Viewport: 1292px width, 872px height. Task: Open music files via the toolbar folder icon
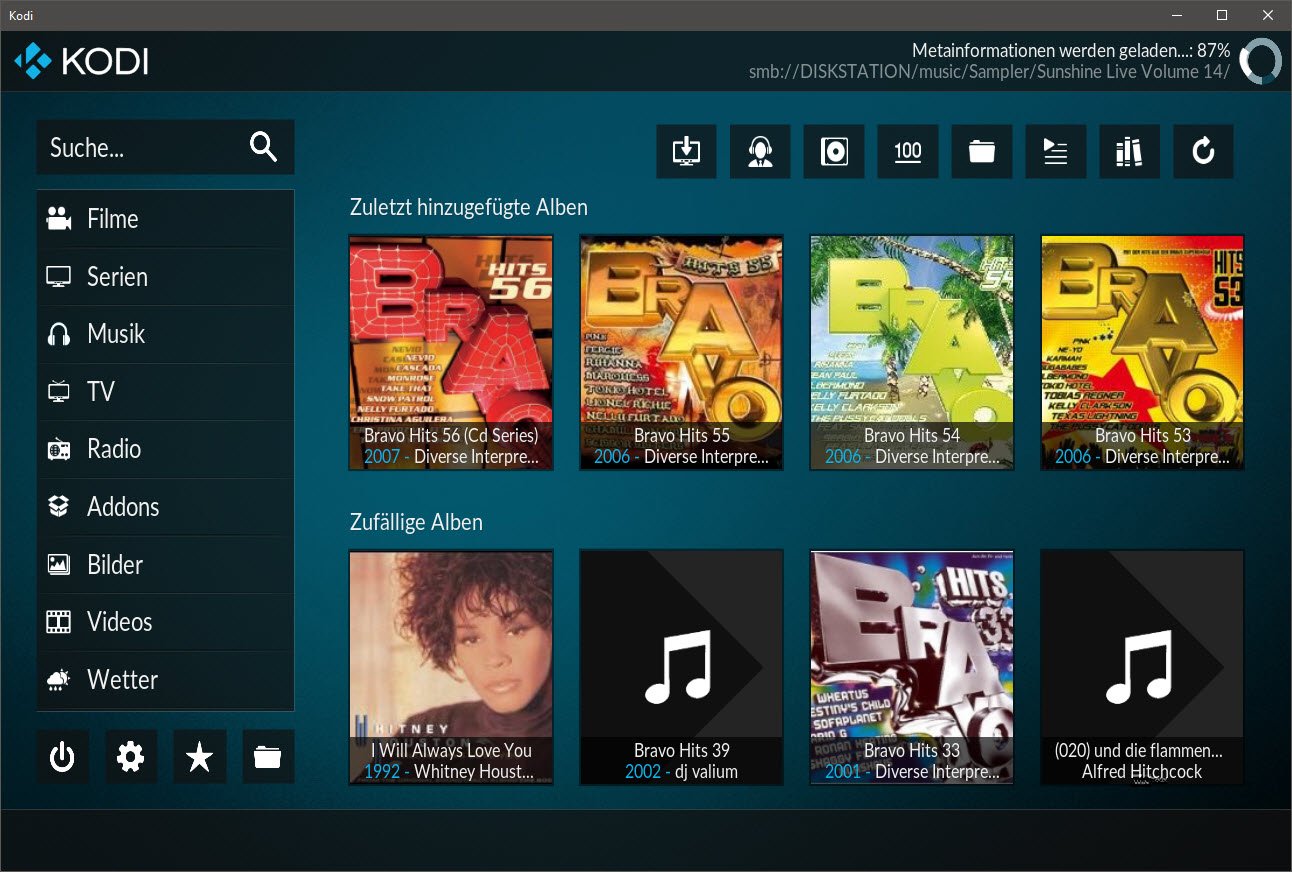click(982, 151)
